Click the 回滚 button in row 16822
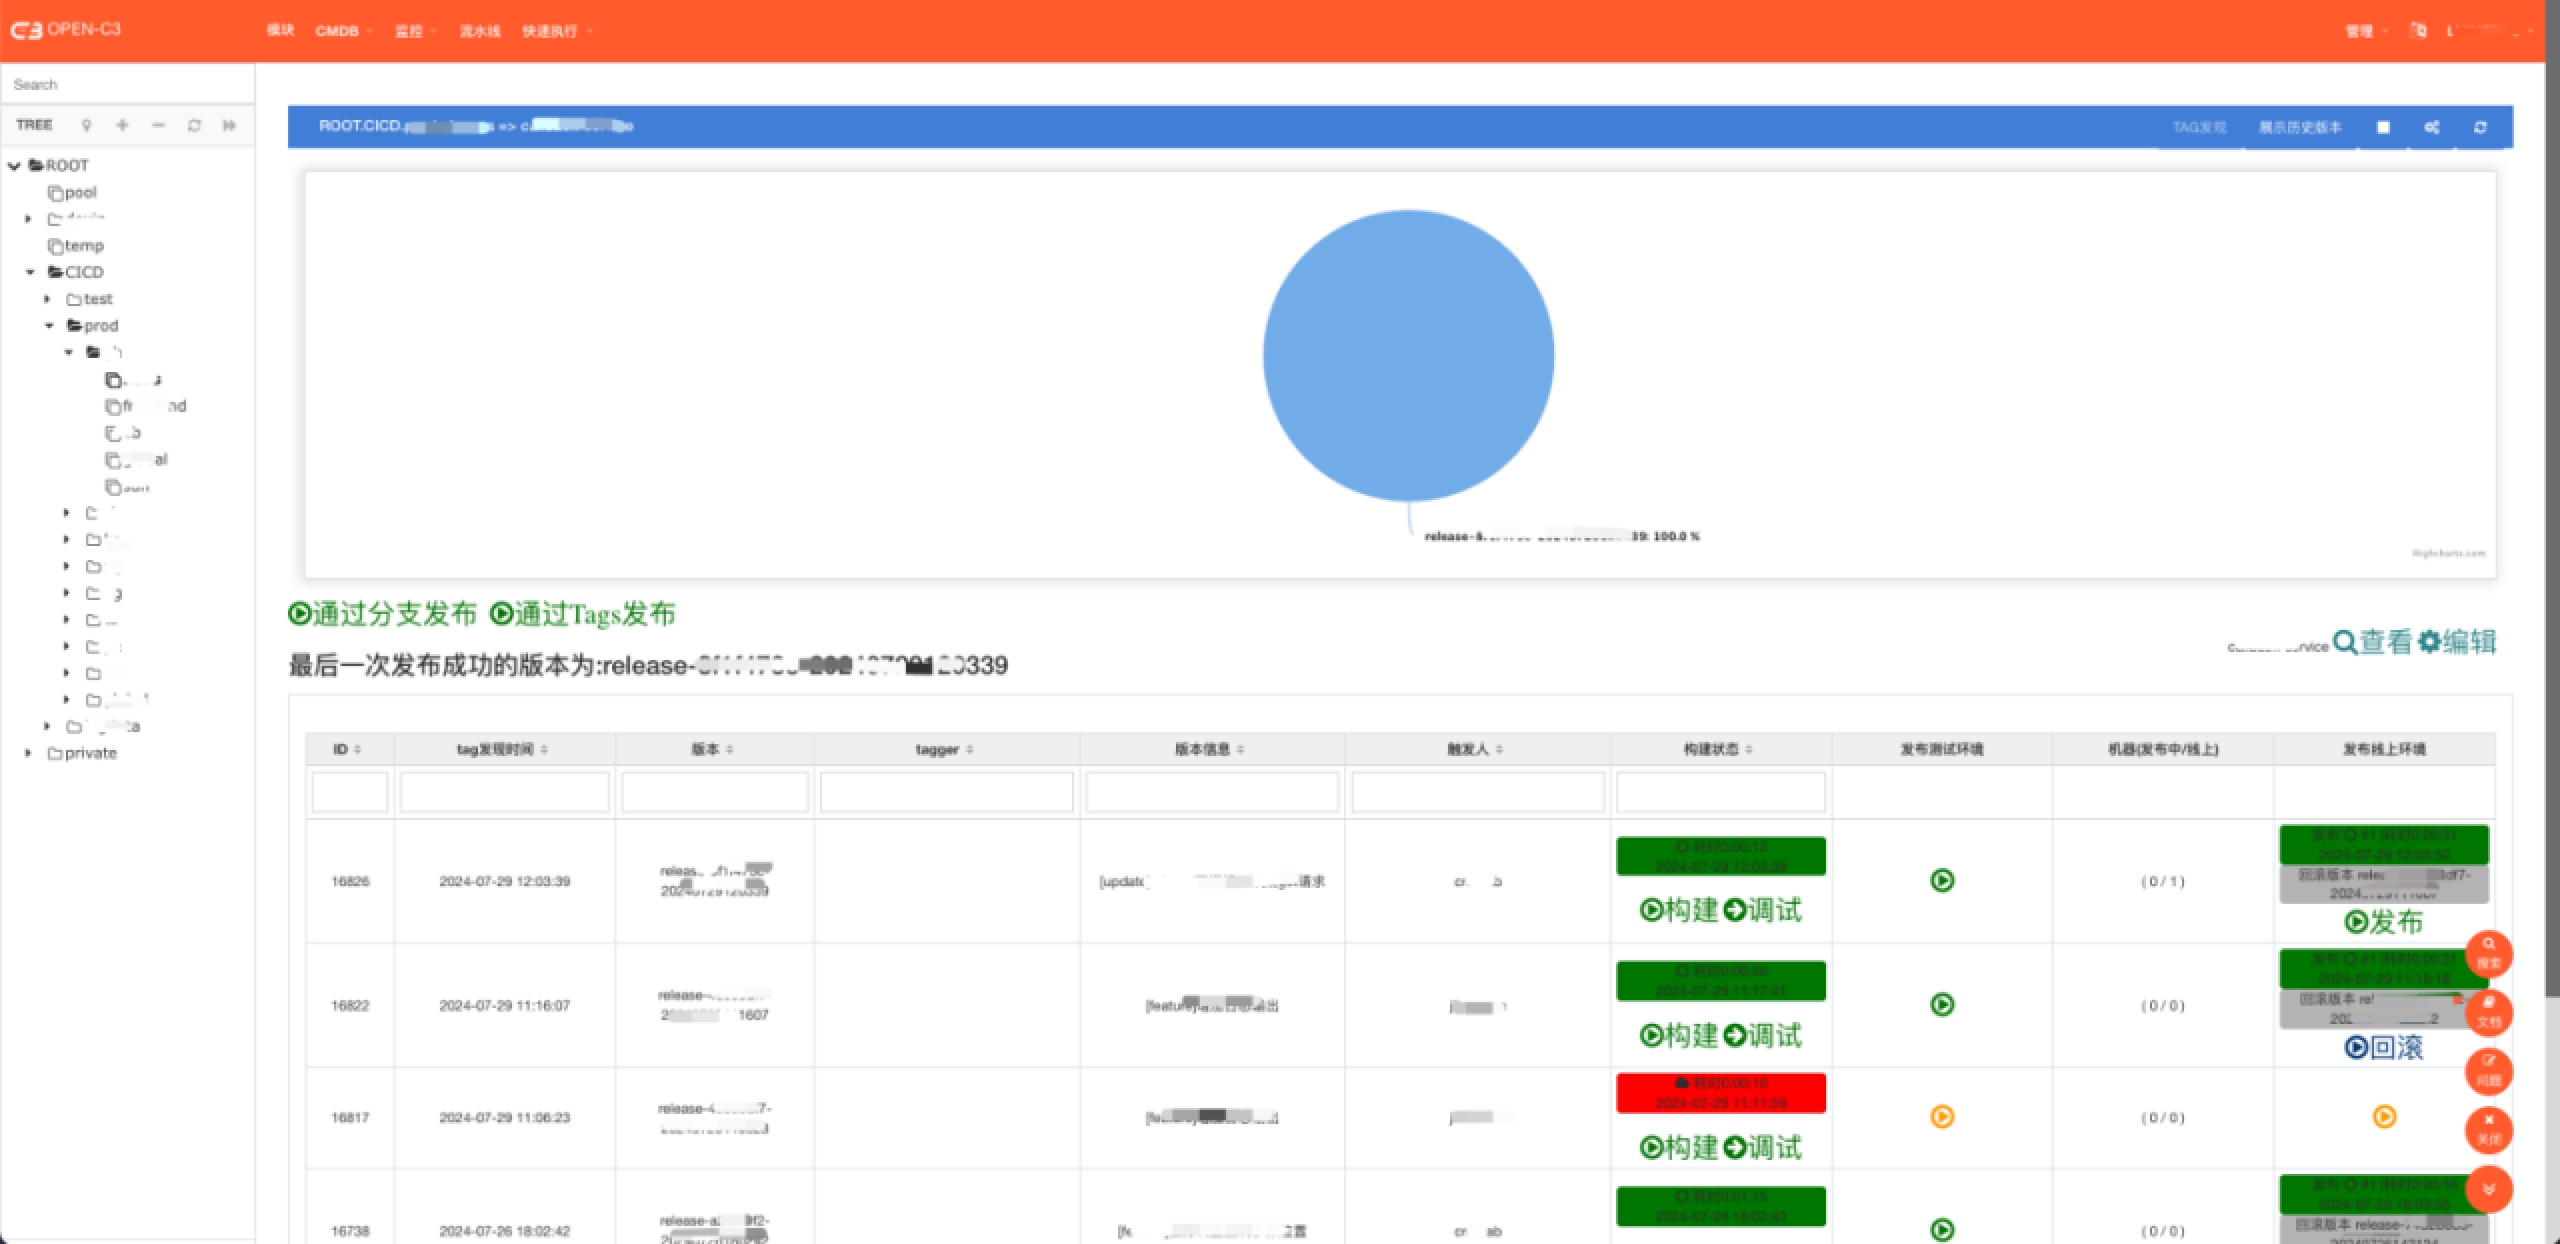Screen dimensions: 2560x1244 click(x=2384, y=1047)
